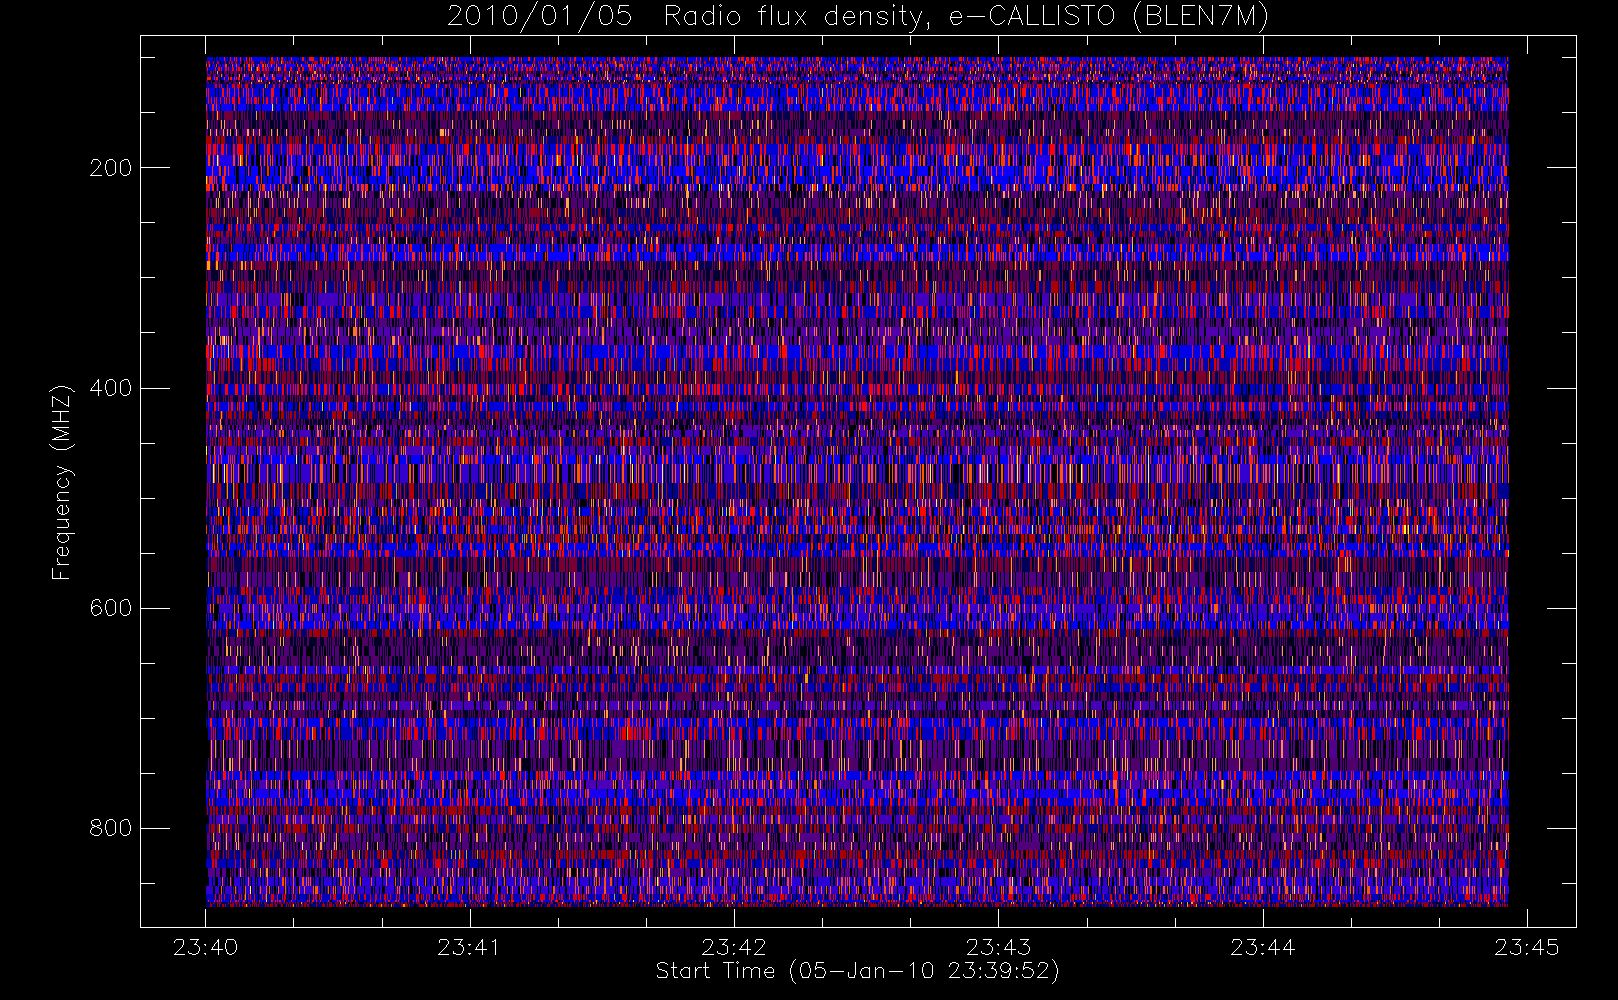
Task: Click the 'Frequency (MHZ)' axis title
Action: (62, 482)
